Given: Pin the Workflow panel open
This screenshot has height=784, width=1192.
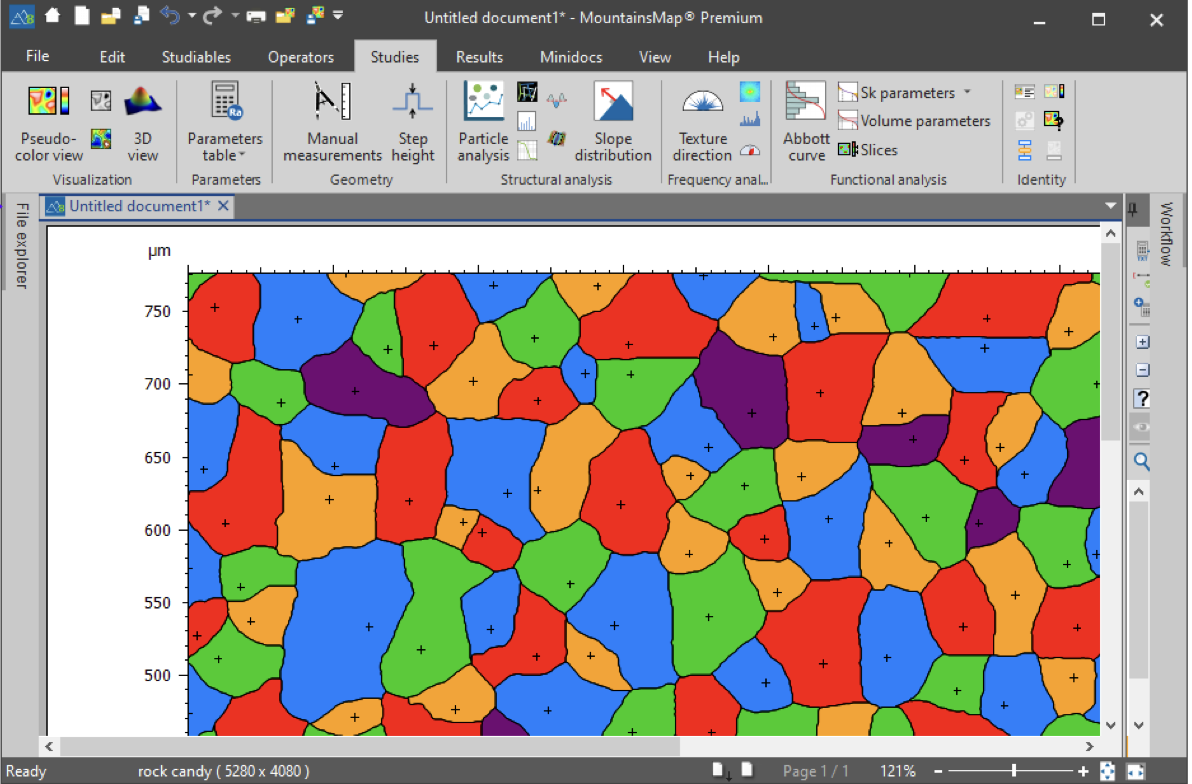Looking at the screenshot, I should tap(1131, 207).
